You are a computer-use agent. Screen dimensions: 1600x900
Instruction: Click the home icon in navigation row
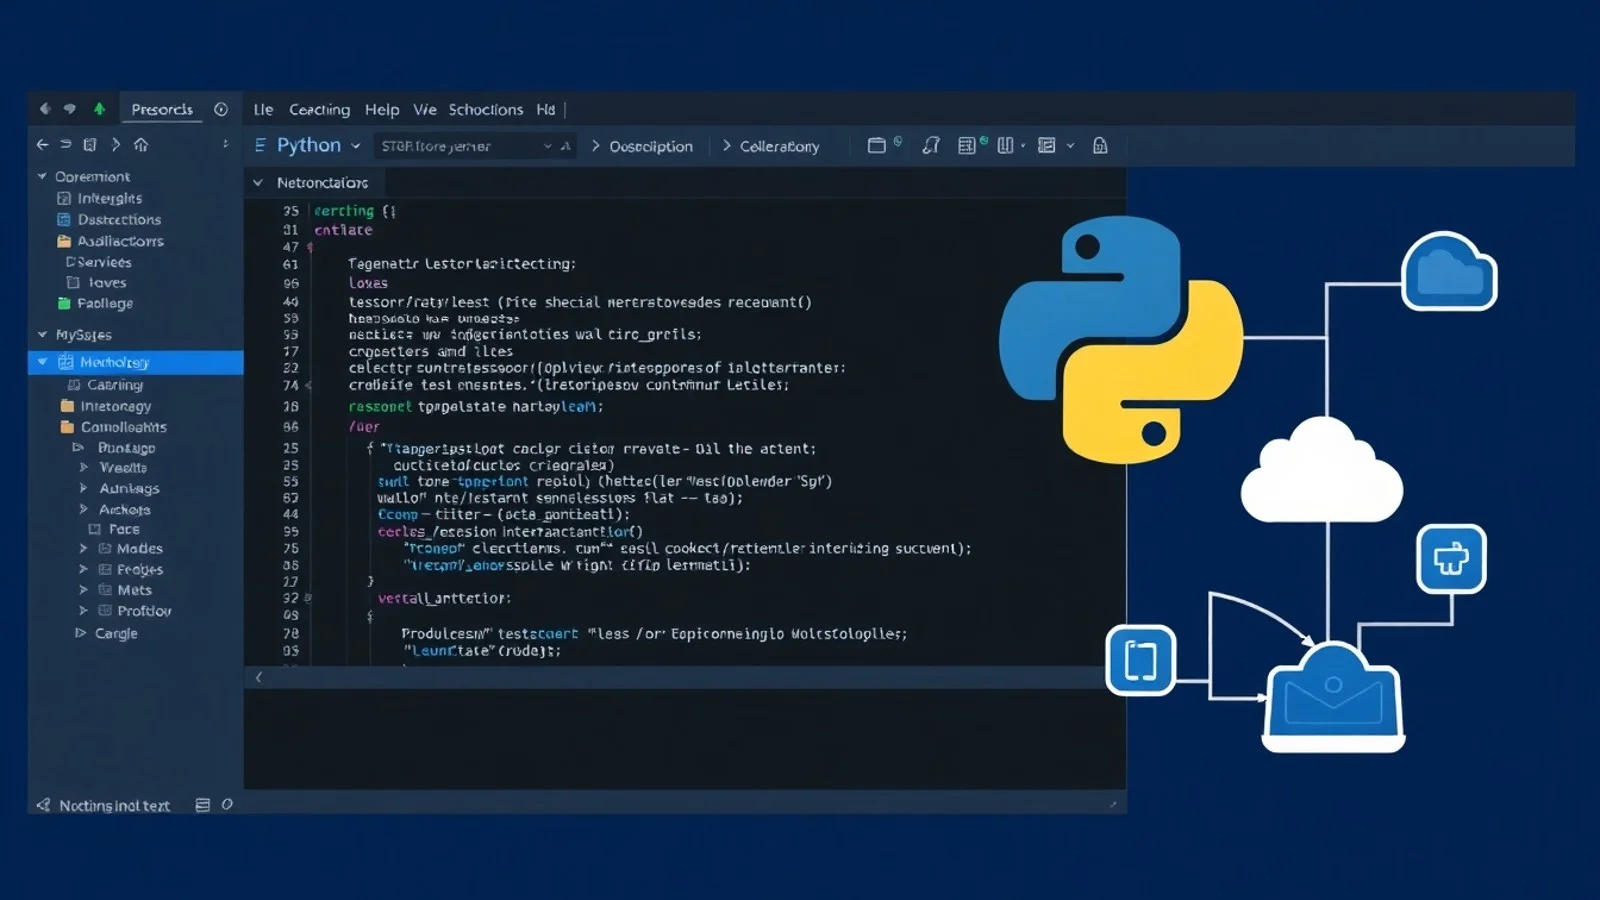click(x=141, y=144)
